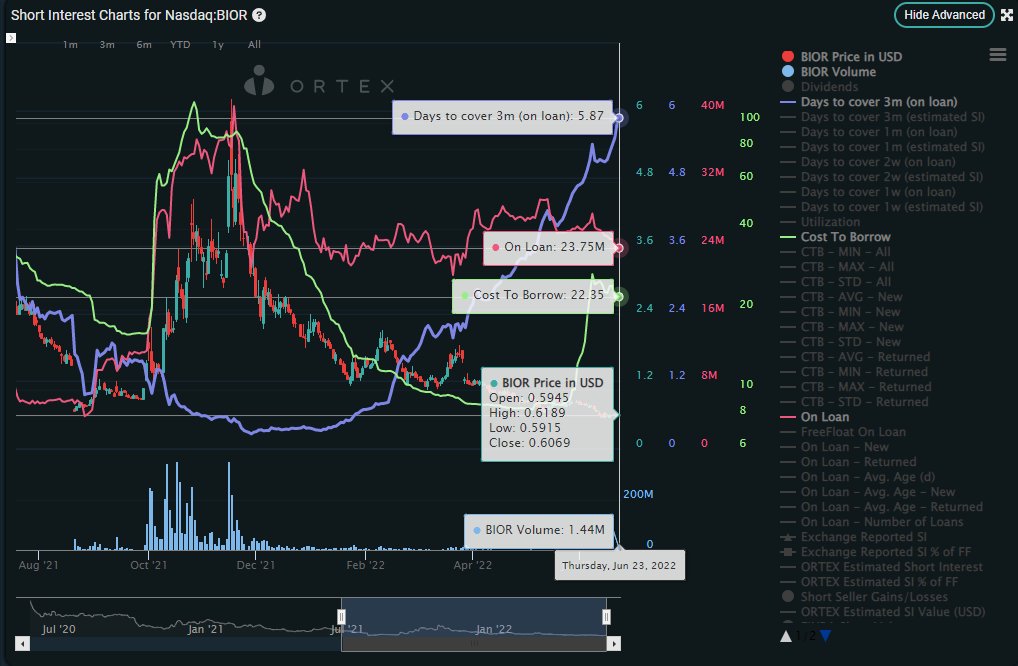The width and height of the screenshot is (1018, 666).
Task: Enable ORTEX Estimated Short Interest
Action: [x=882, y=567]
